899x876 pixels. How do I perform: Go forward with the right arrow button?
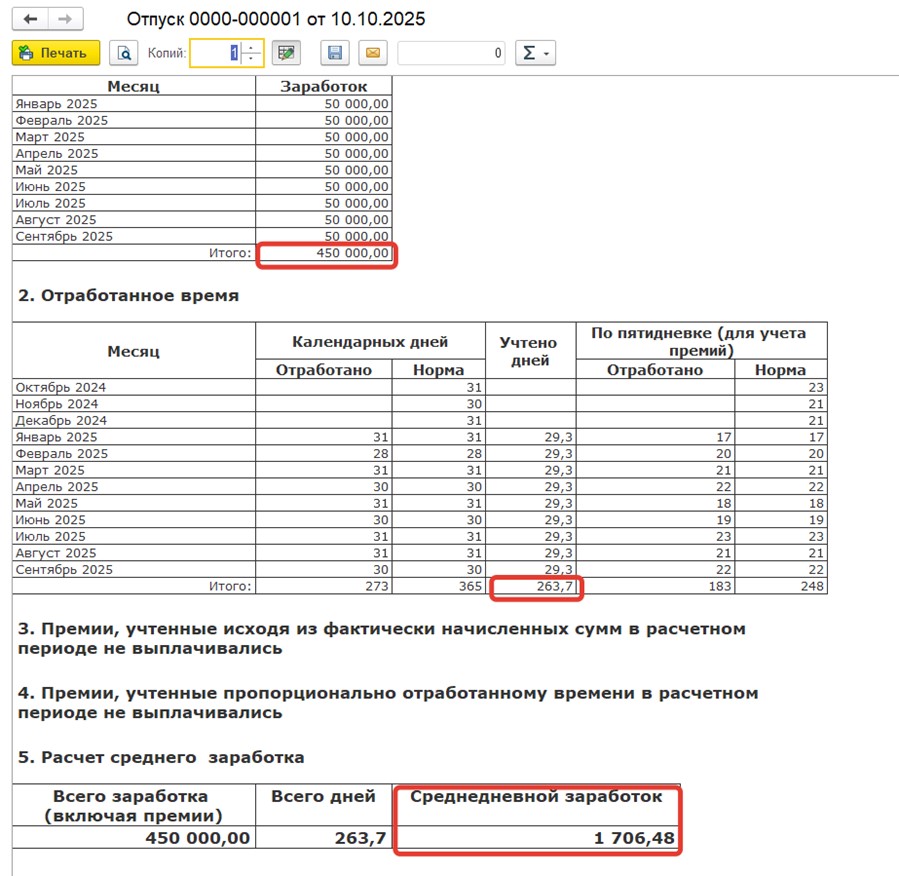65,19
